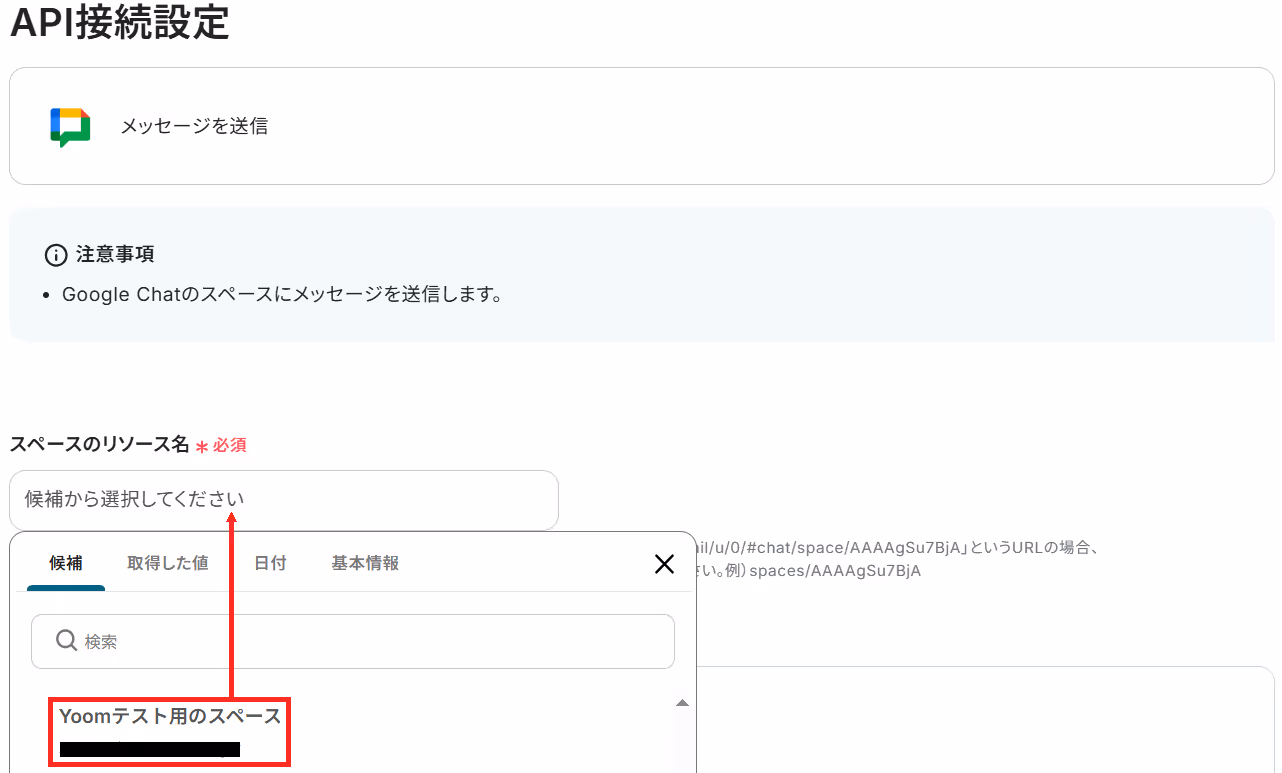Screen dimensions: 1282x773
Task: Click the Google Chatのスペースにメッセージを送信します note
Action: click(282, 295)
